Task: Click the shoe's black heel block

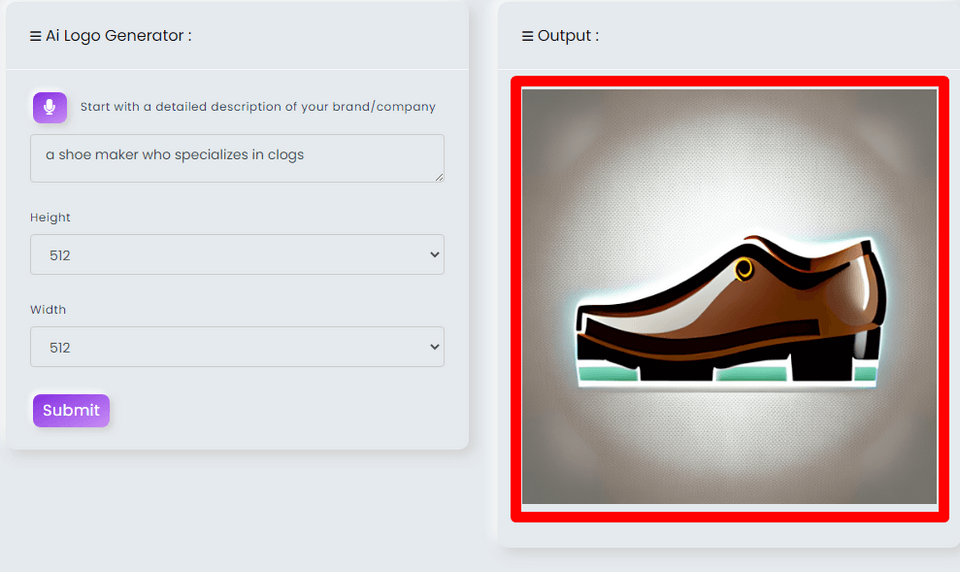Action: pos(822,363)
